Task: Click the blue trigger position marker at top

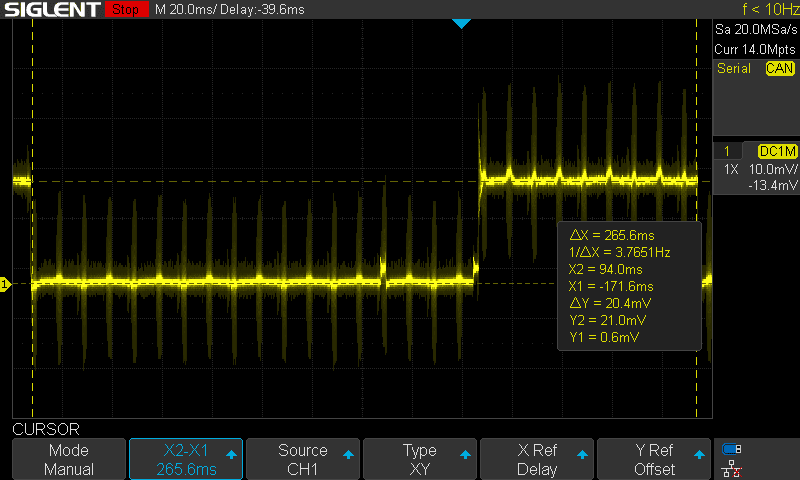Action: tap(461, 23)
